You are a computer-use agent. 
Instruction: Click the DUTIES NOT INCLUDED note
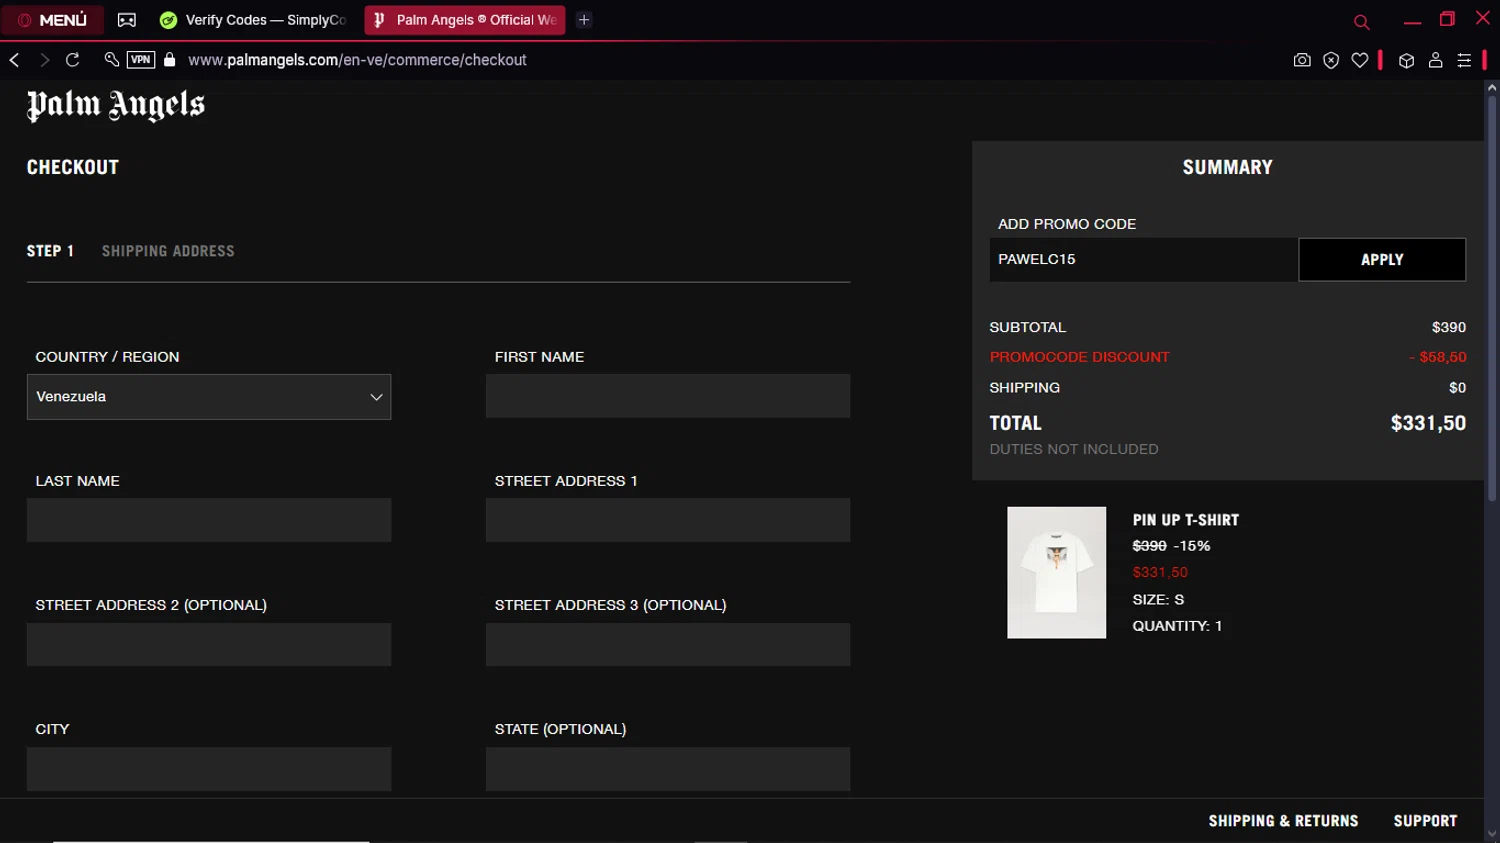(x=1074, y=449)
